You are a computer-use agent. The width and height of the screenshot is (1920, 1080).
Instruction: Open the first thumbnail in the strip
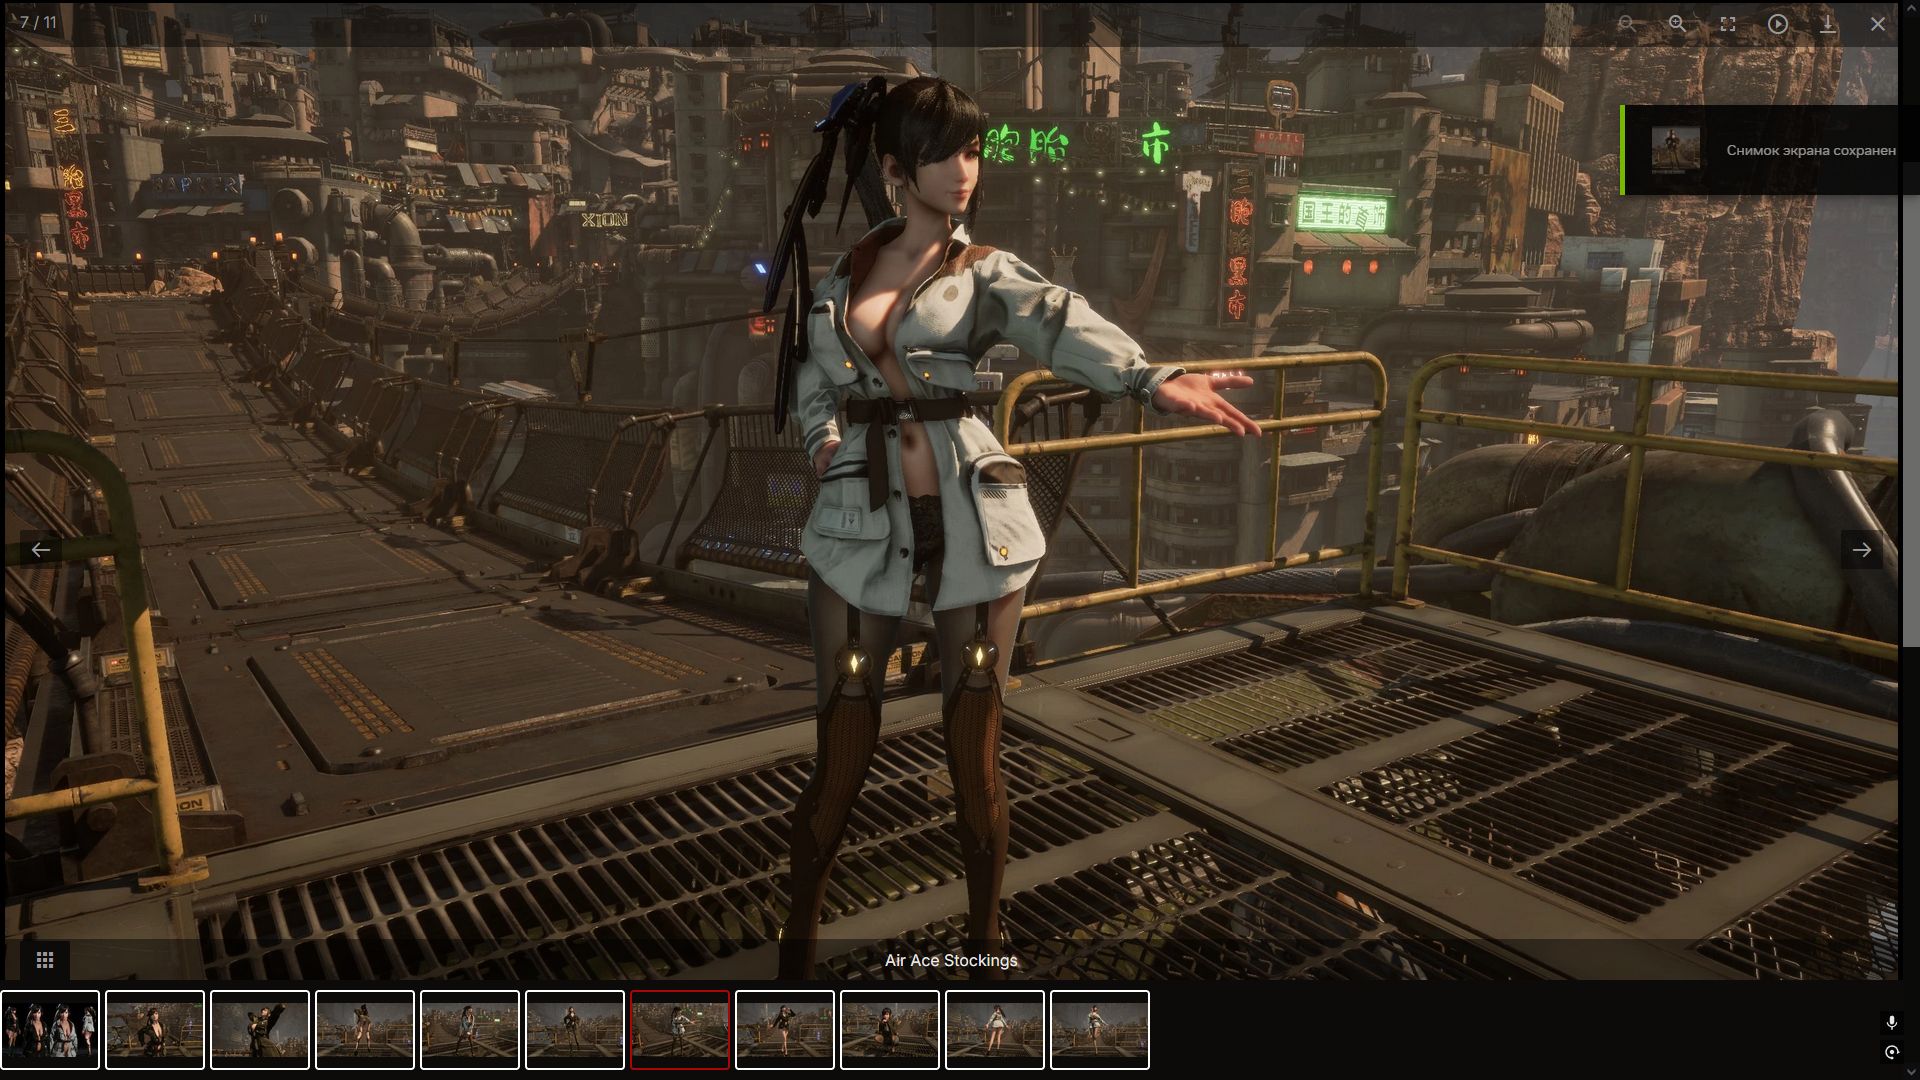(50, 1030)
